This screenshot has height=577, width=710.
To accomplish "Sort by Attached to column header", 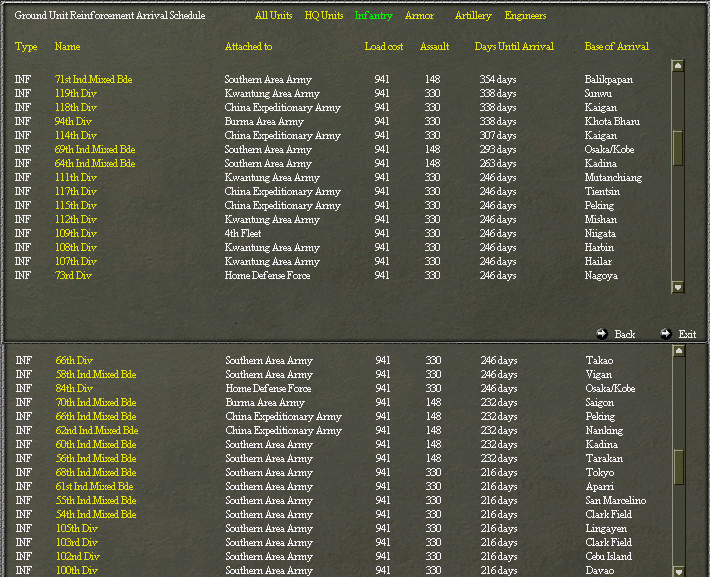I will coord(249,46).
